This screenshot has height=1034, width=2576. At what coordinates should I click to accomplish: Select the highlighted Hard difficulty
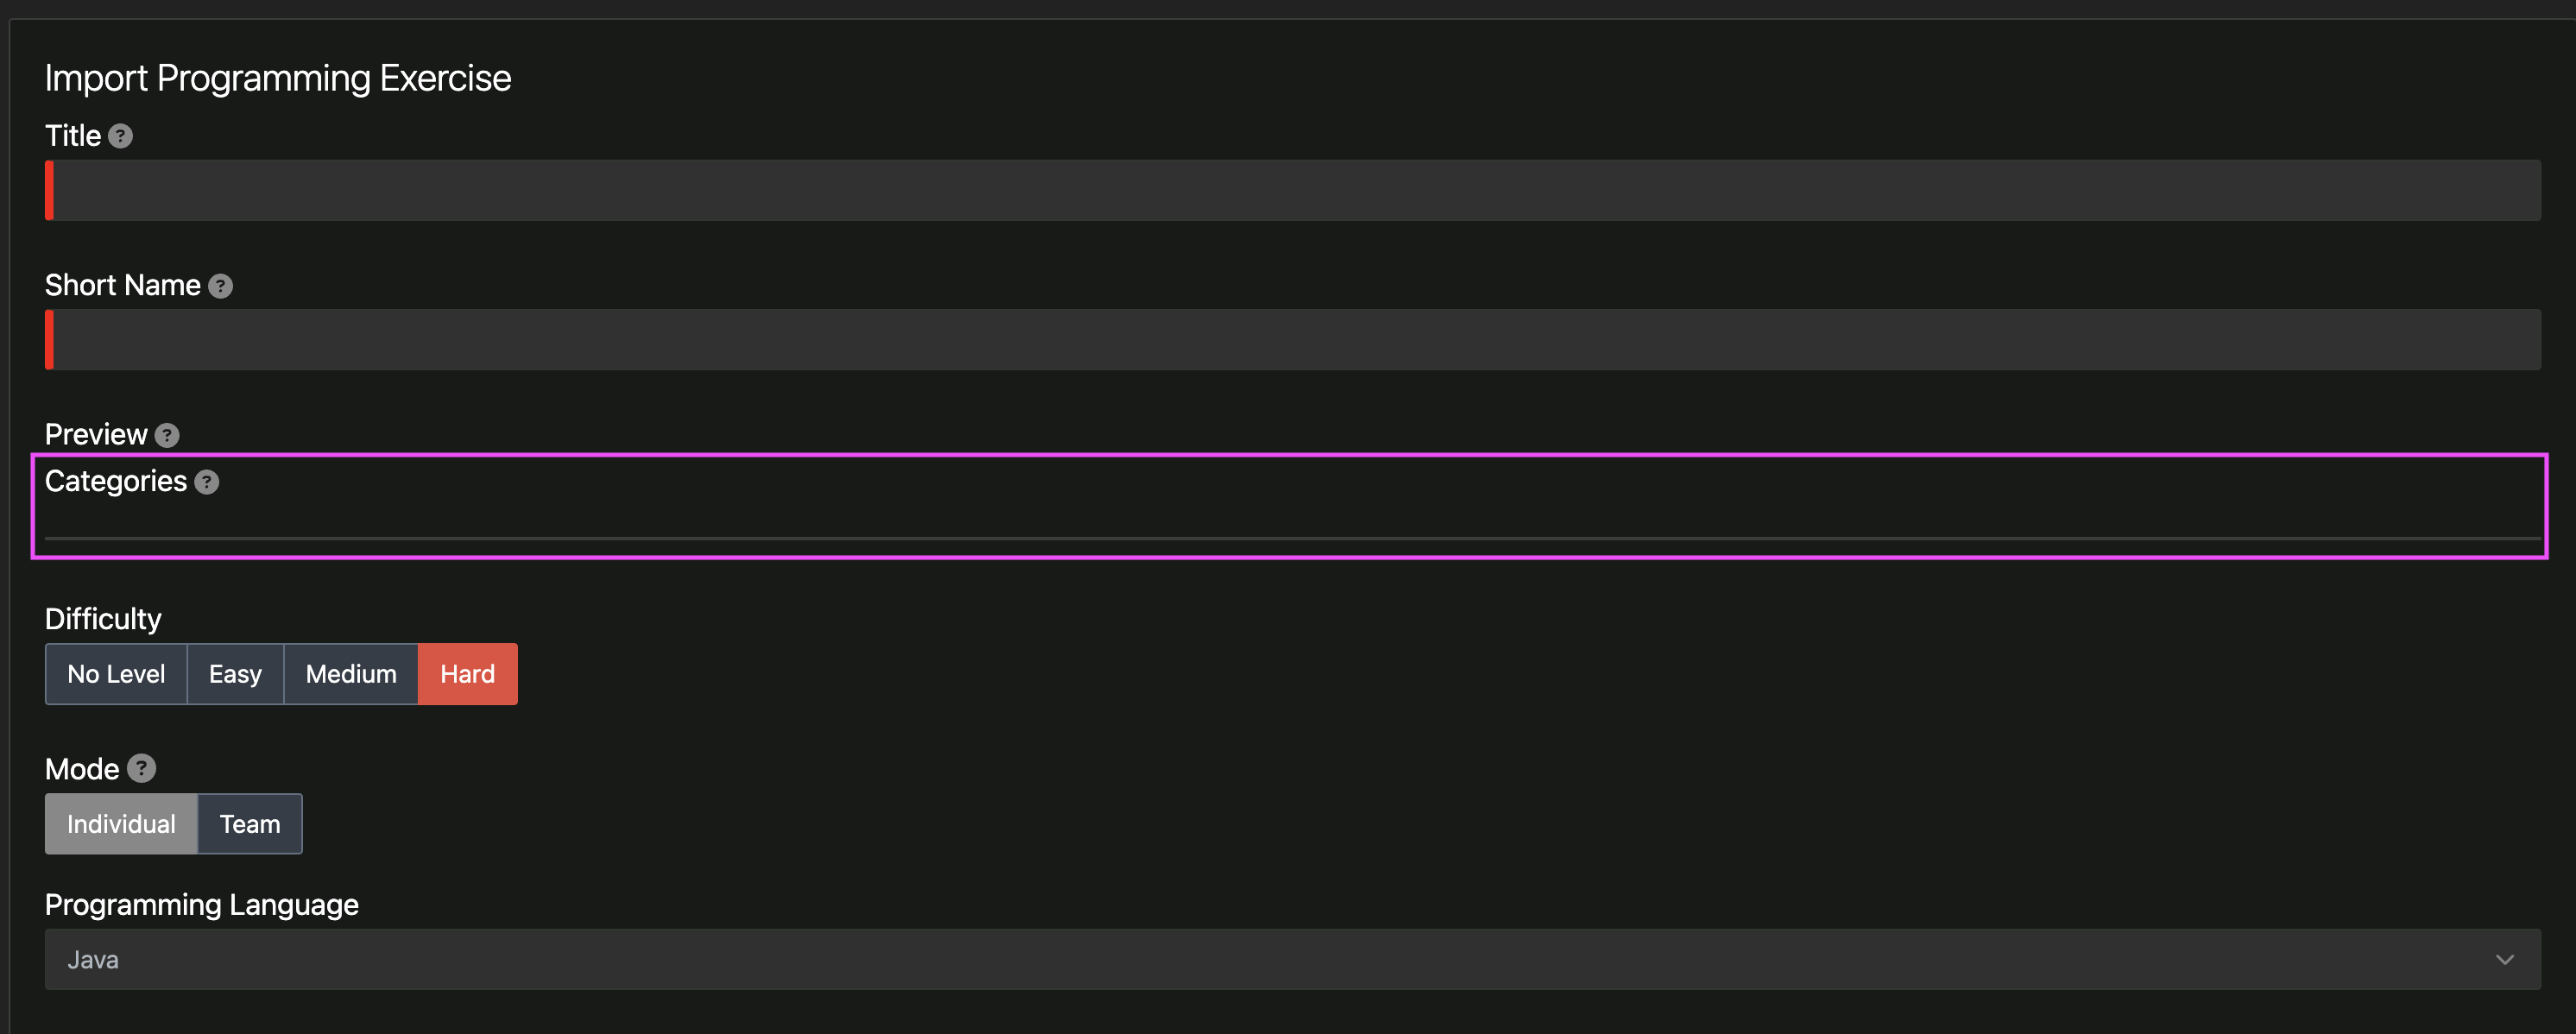coord(466,673)
